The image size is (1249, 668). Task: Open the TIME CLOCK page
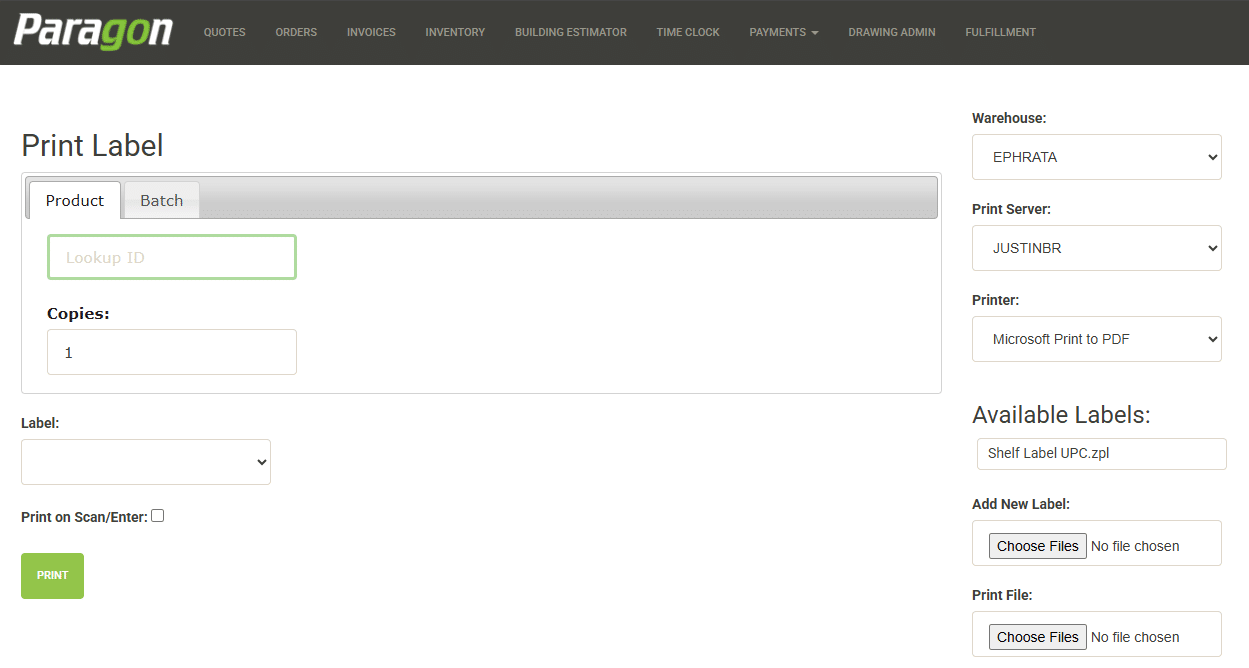point(688,31)
